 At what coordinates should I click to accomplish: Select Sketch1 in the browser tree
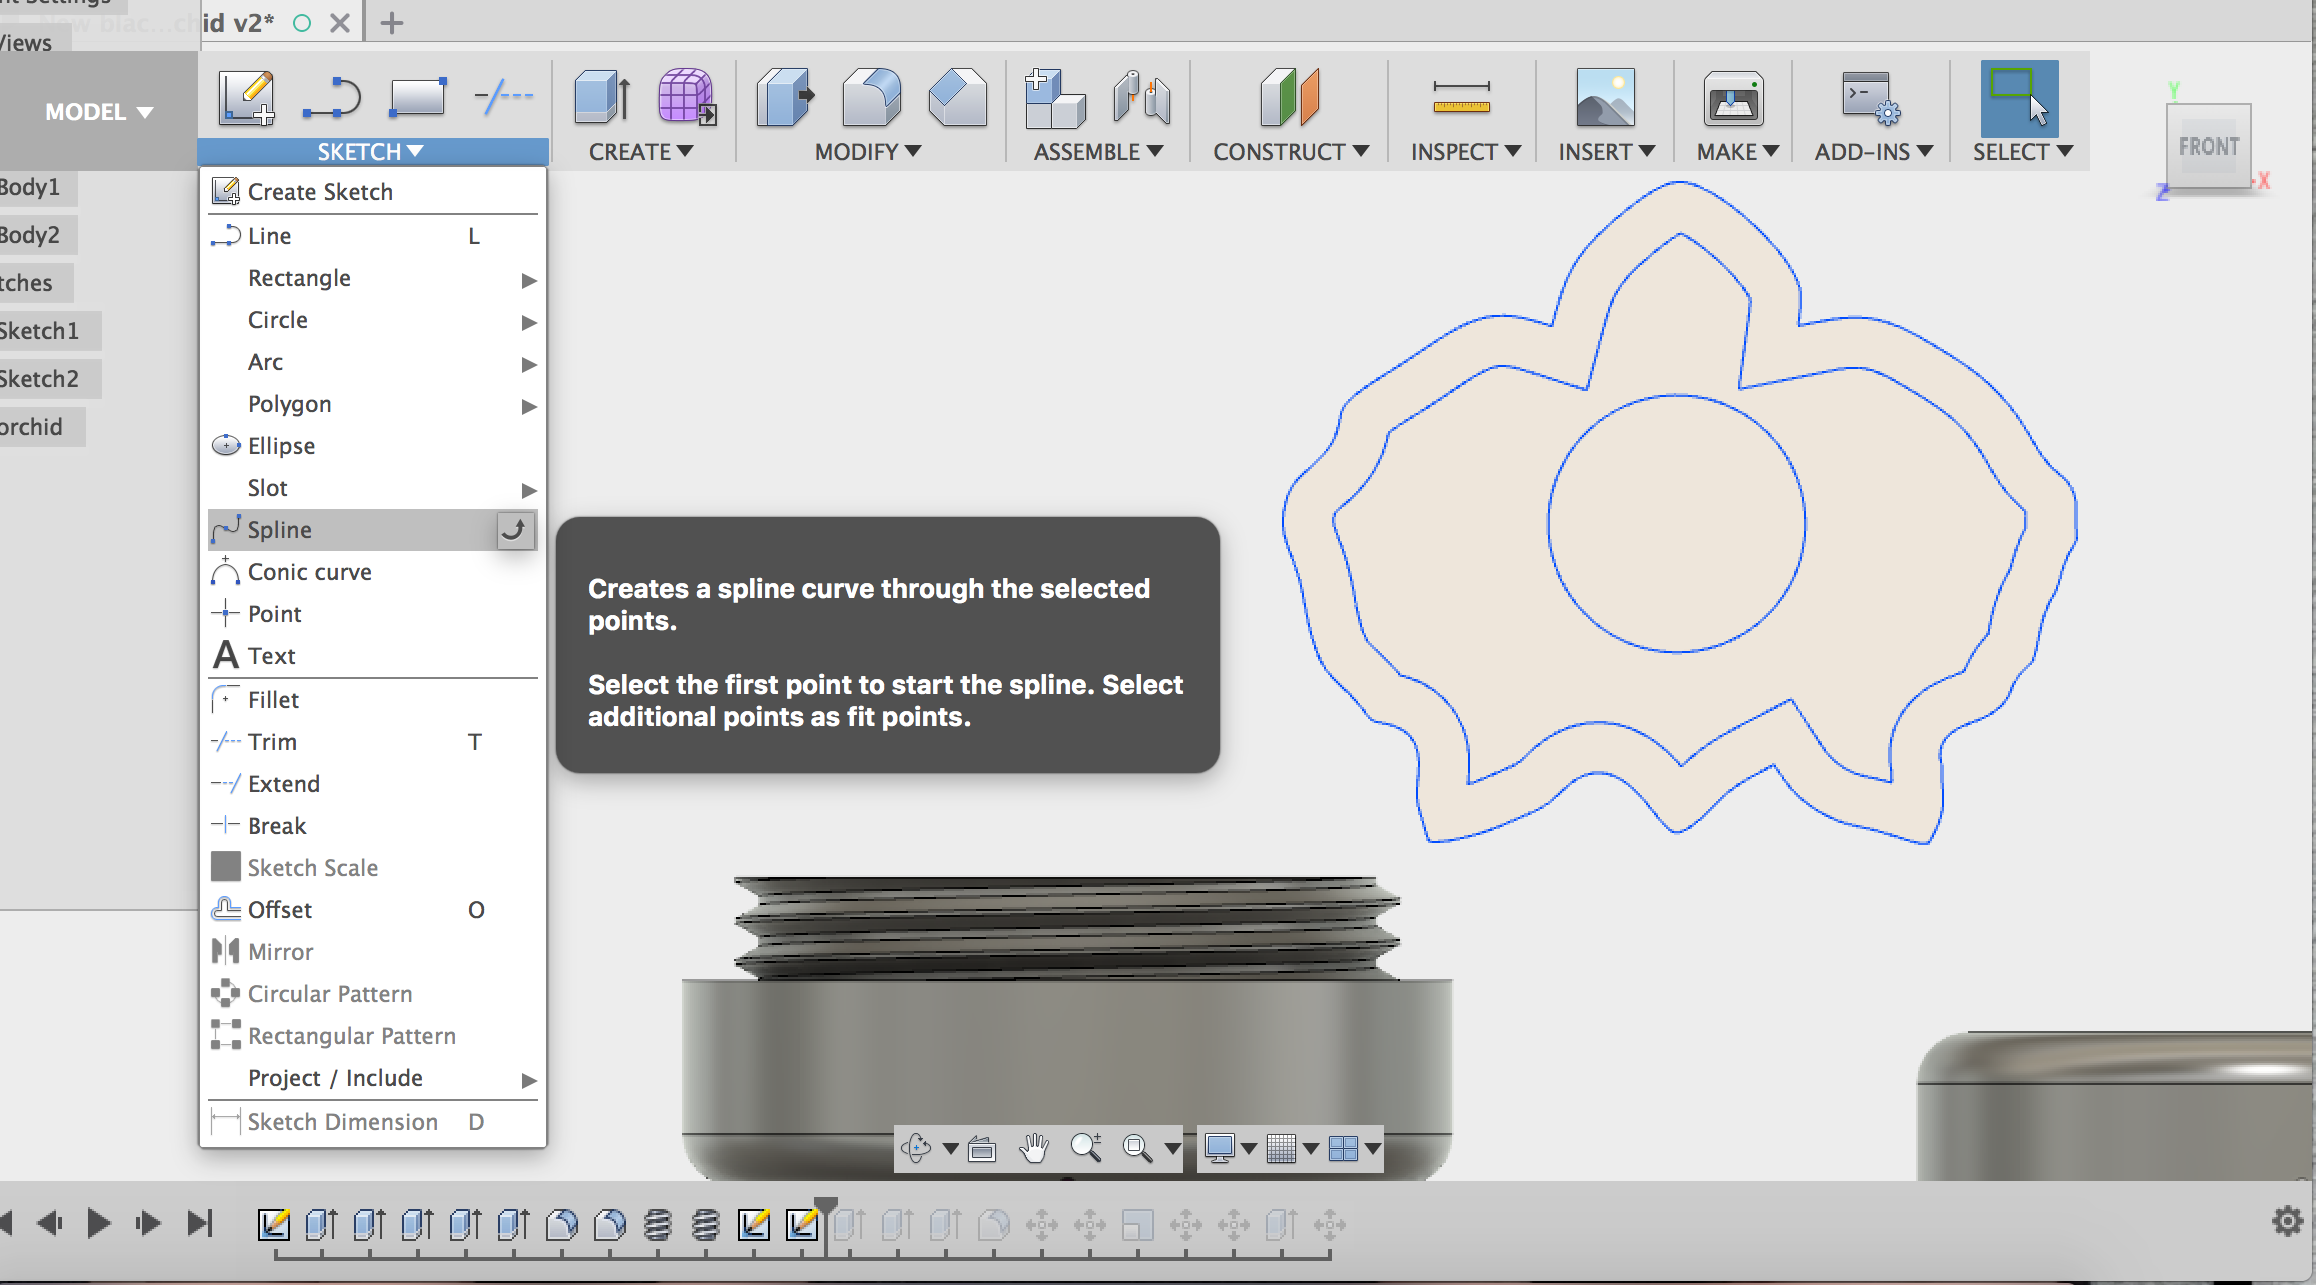click(39, 331)
